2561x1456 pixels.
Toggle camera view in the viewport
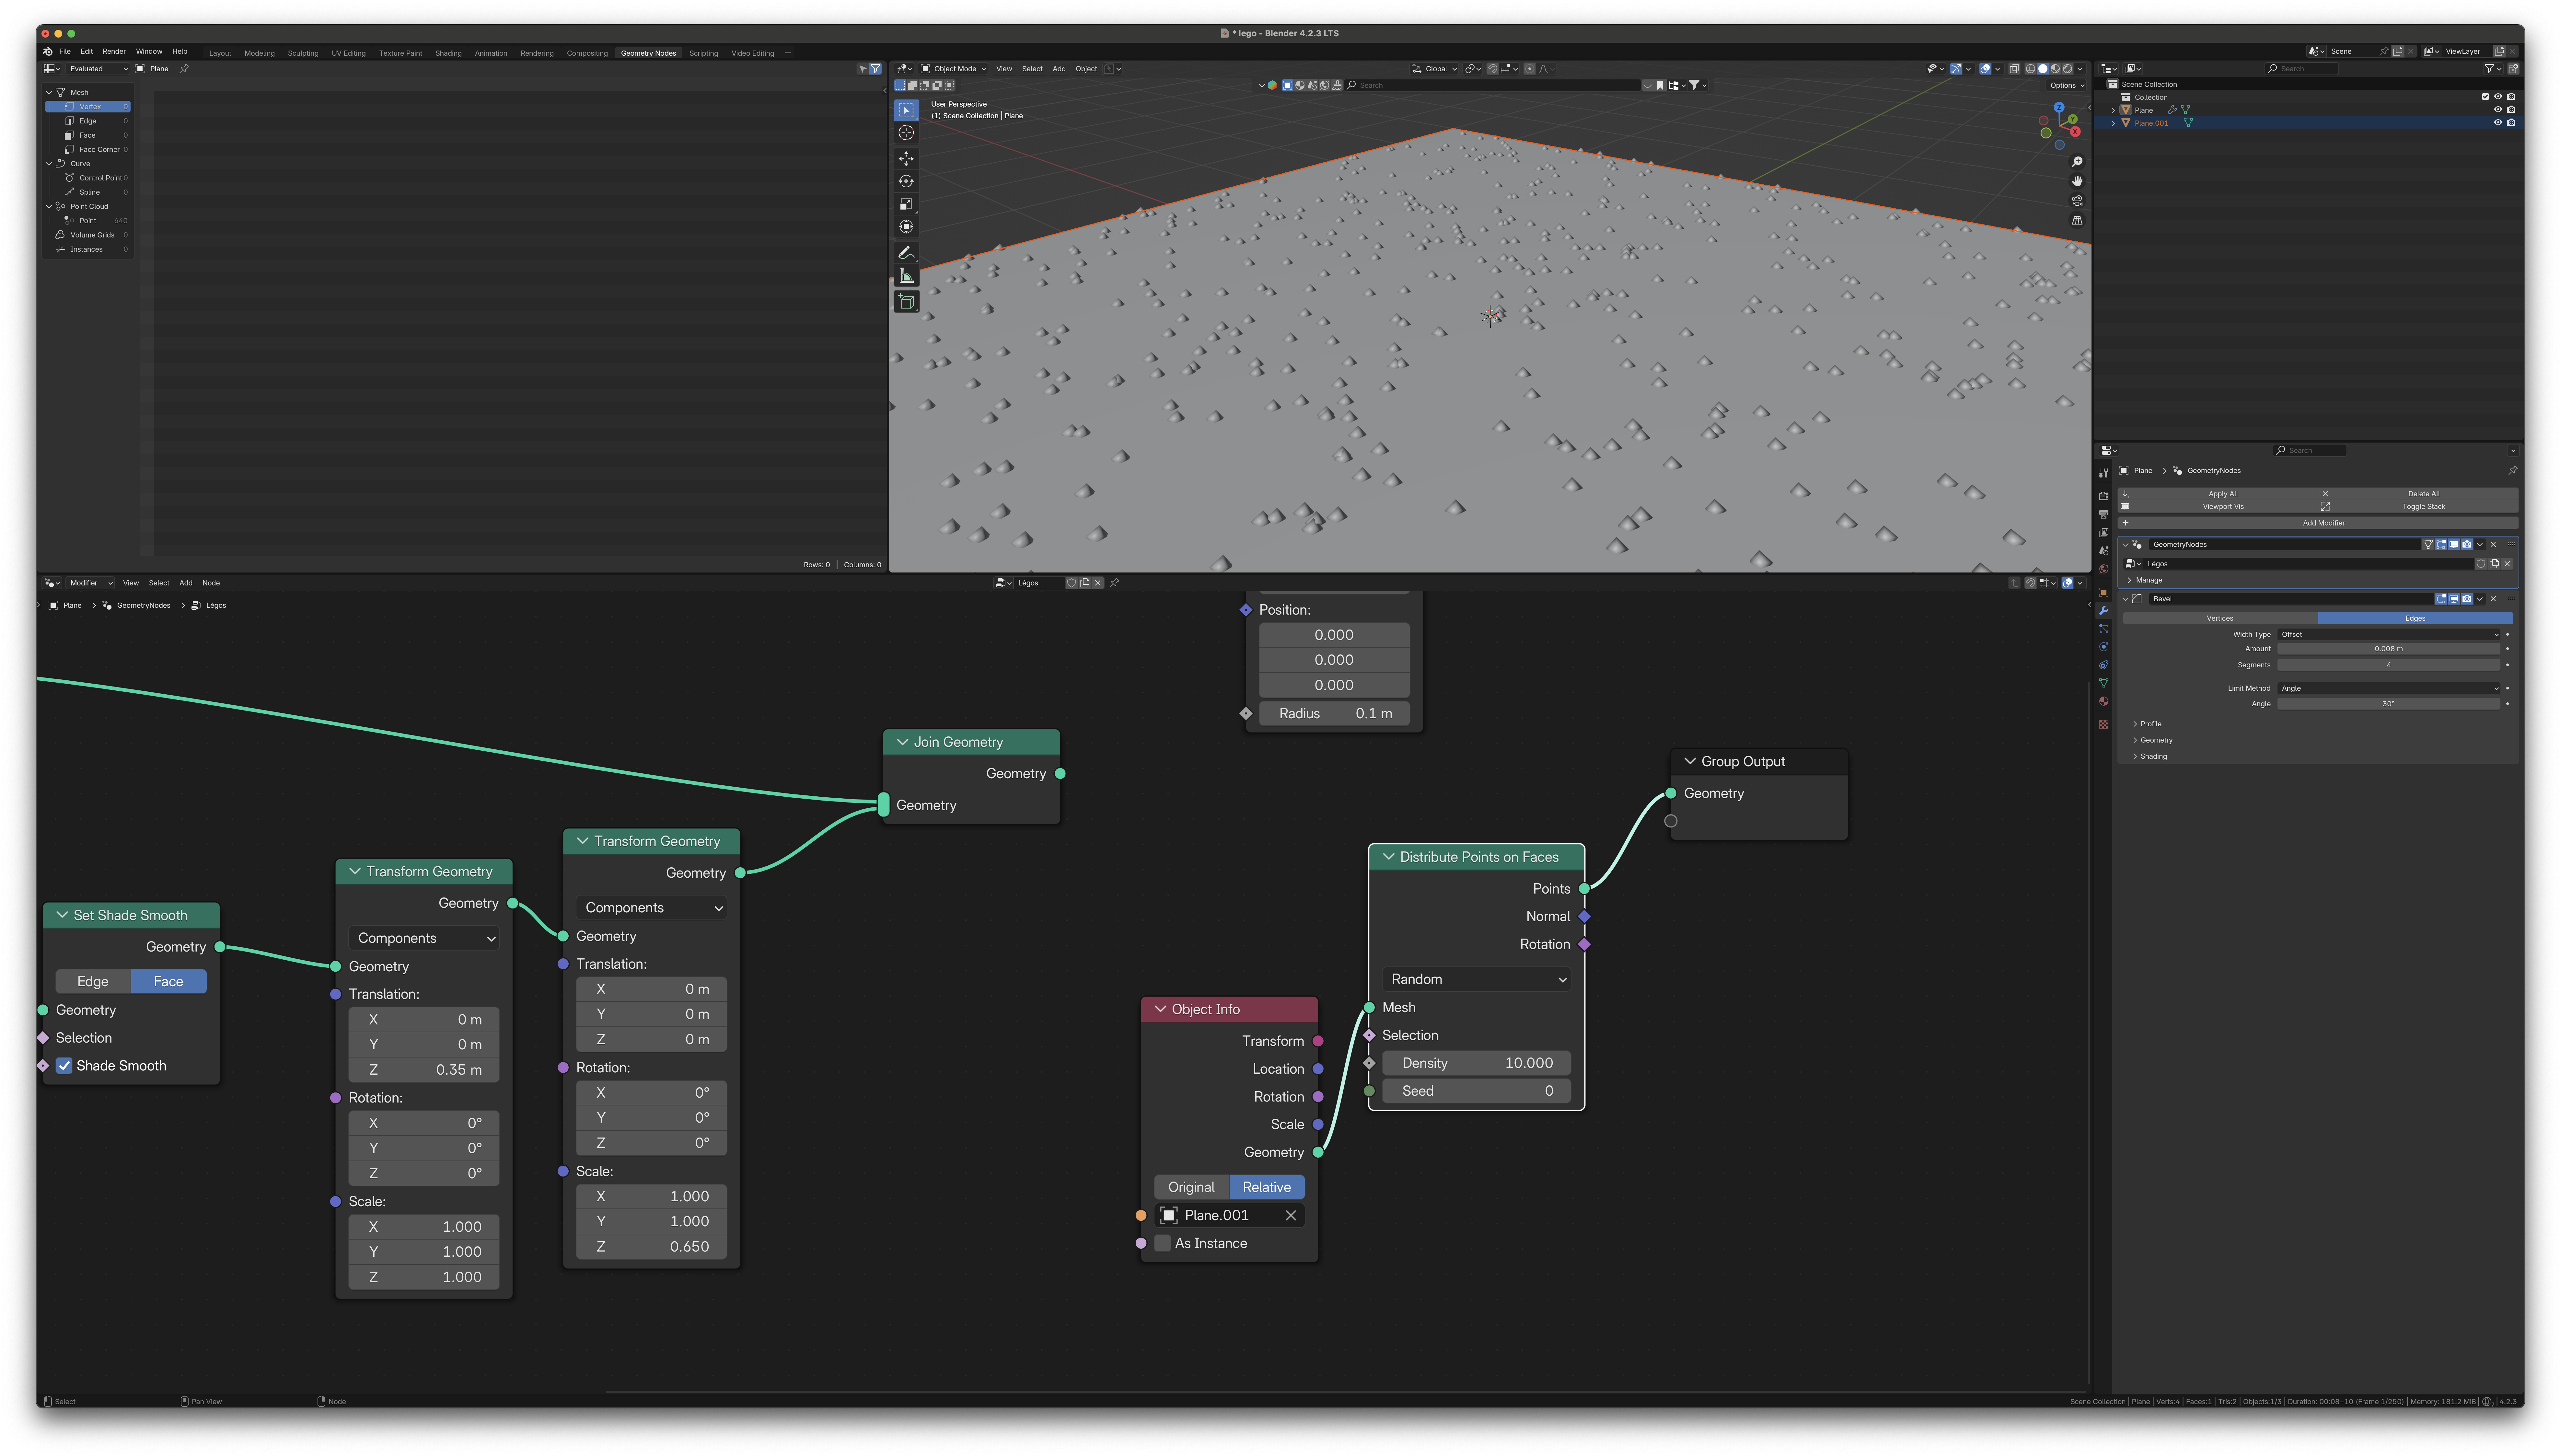(2077, 201)
